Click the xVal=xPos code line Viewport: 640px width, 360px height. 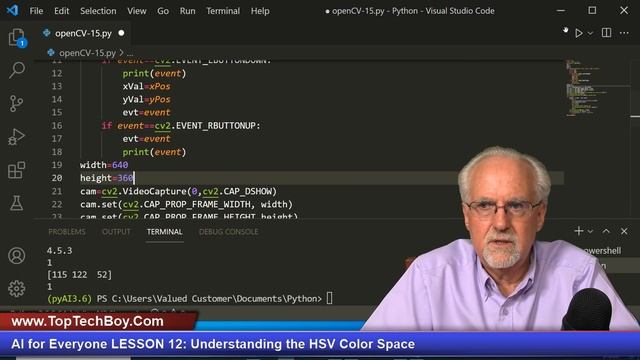pyautogui.click(x=147, y=87)
